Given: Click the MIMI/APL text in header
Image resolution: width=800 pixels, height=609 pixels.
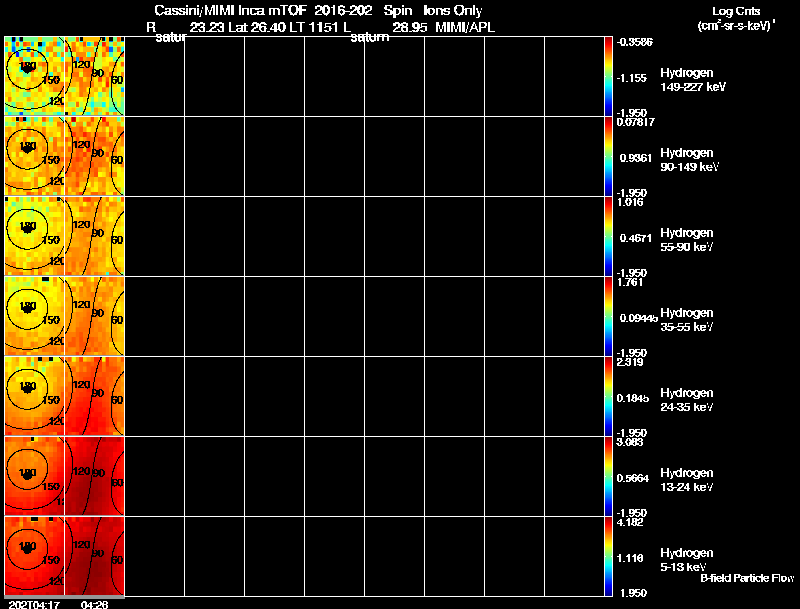Looking at the screenshot, I should pyautogui.click(x=465, y=27).
